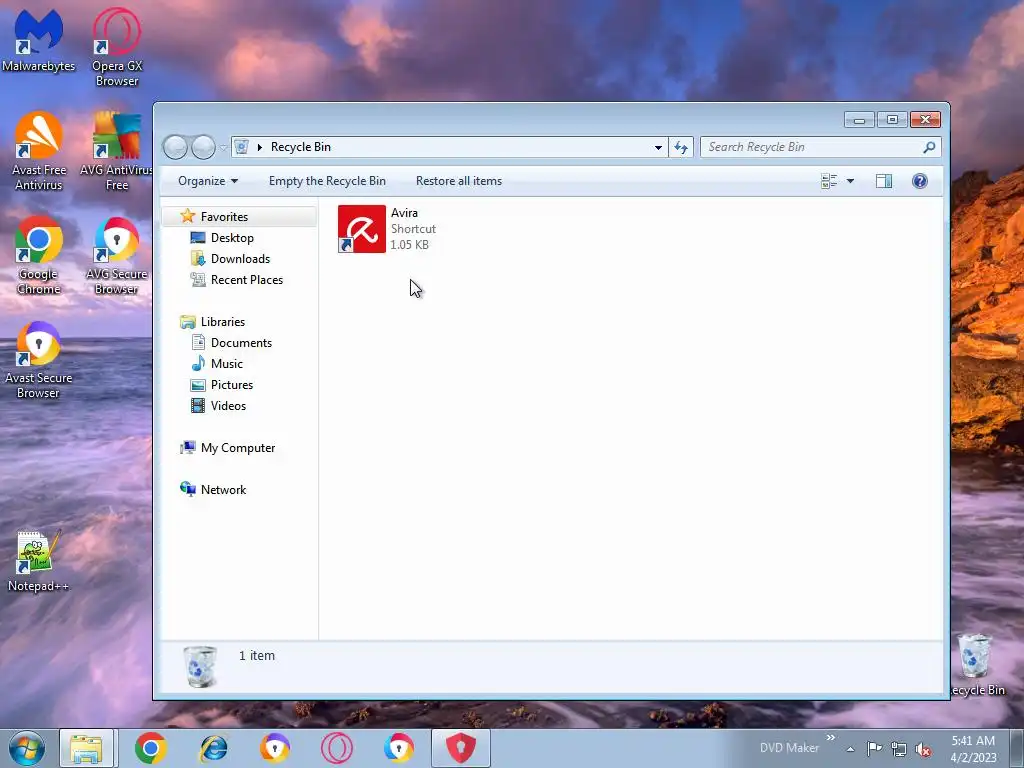Open the Windows Start menu
The height and width of the screenshot is (768, 1024).
tap(26, 748)
